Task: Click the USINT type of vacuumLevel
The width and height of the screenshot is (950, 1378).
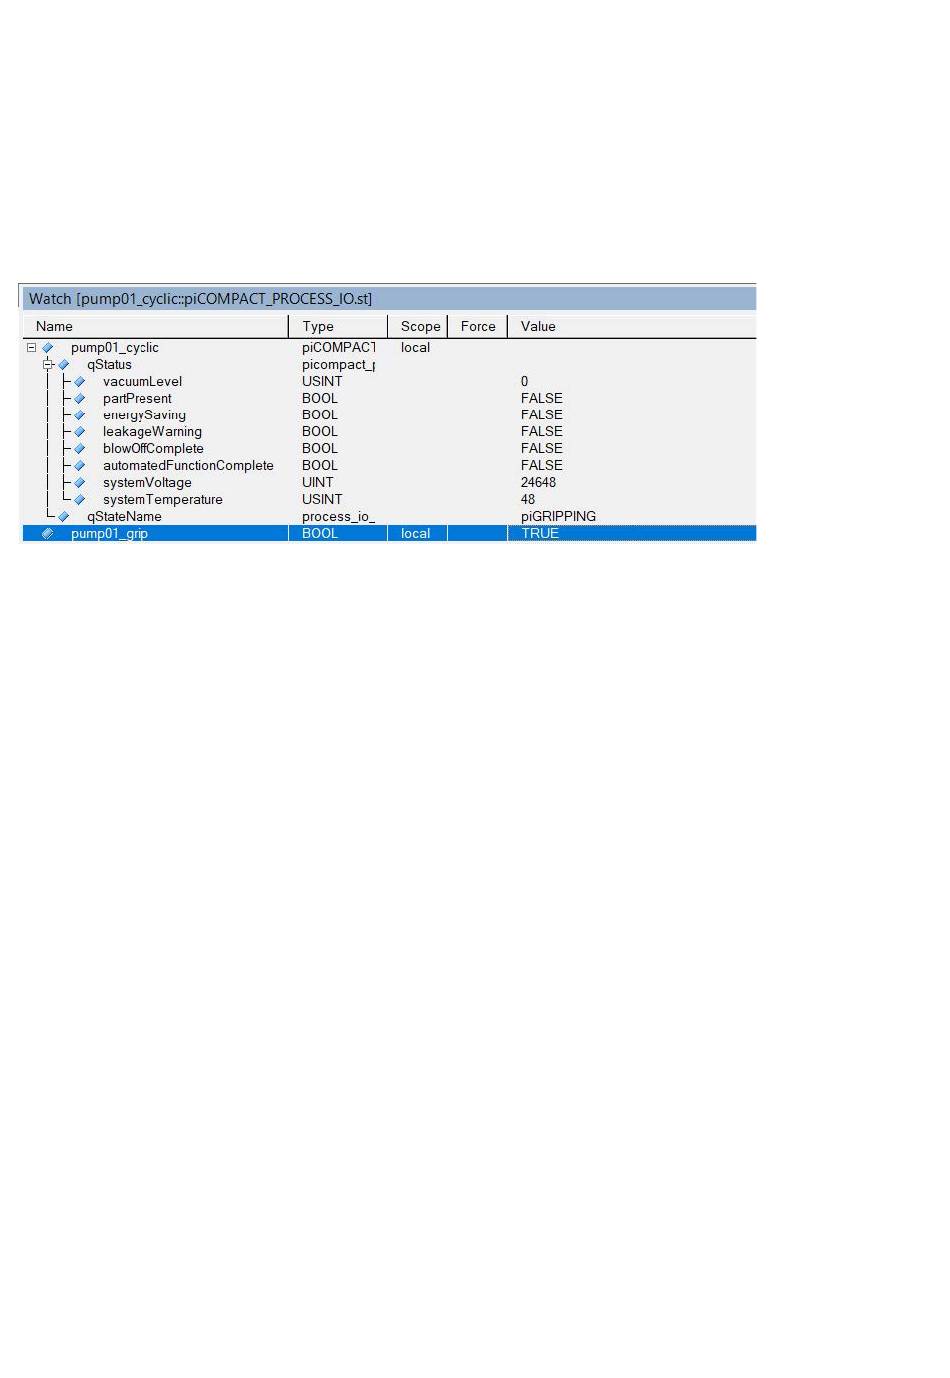Action: coord(322,382)
